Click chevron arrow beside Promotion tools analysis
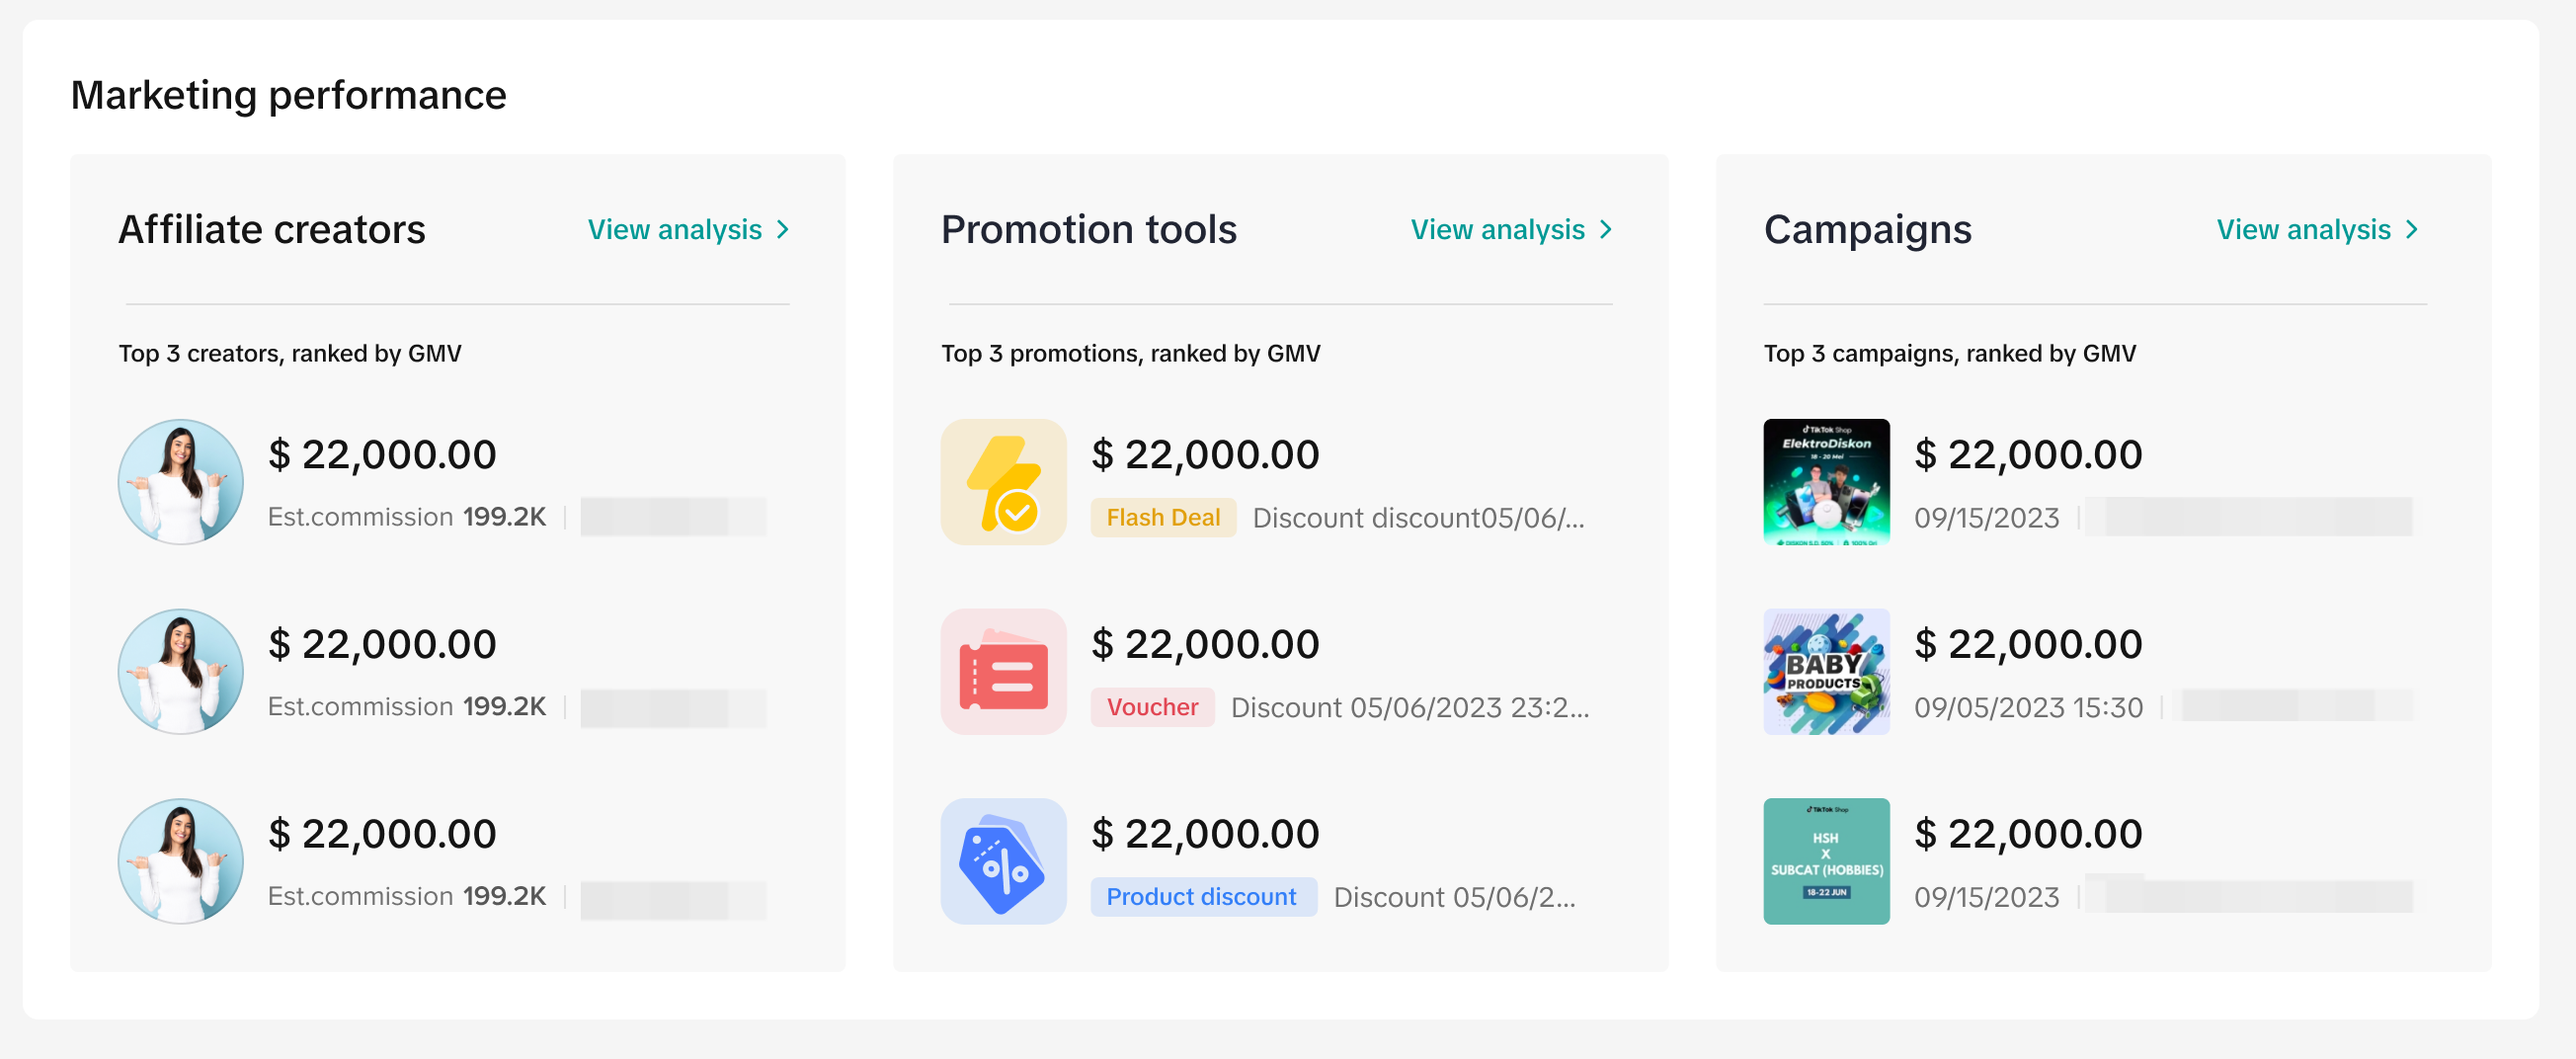Viewport: 2576px width, 1059px height. pos(1605,230)
